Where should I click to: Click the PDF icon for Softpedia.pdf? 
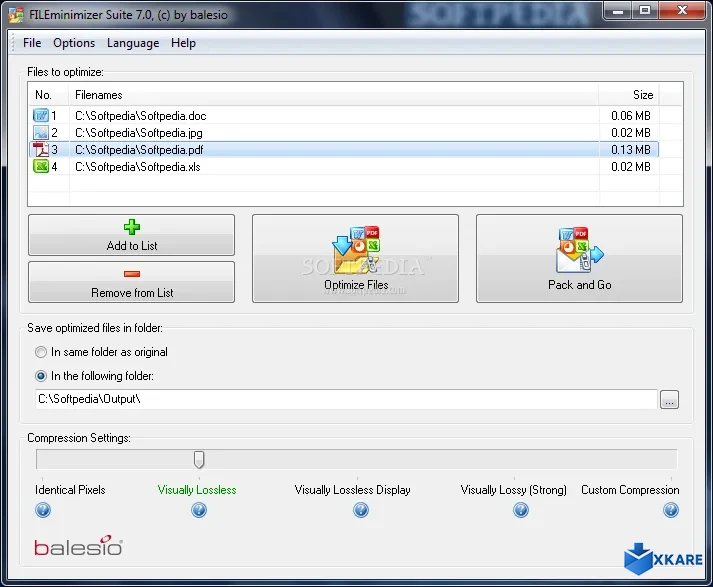[41, 149]
